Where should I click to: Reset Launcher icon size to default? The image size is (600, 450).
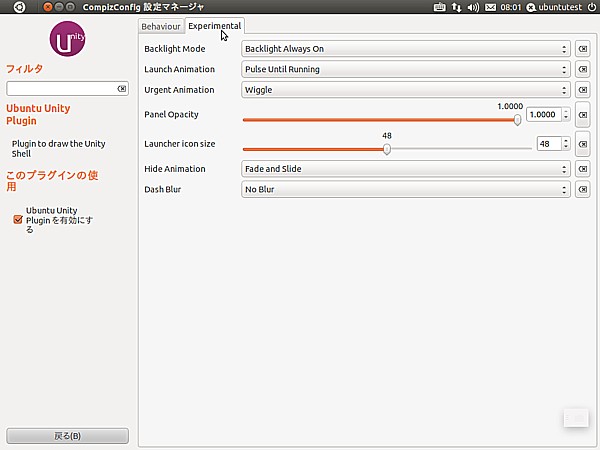(x=583, y=144)
